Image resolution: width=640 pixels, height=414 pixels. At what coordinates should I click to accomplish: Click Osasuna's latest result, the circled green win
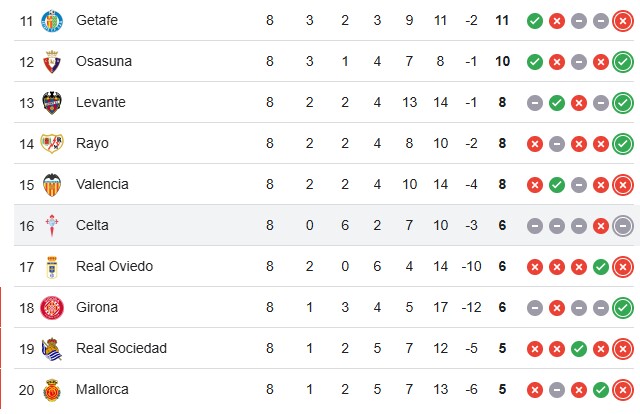623,61
